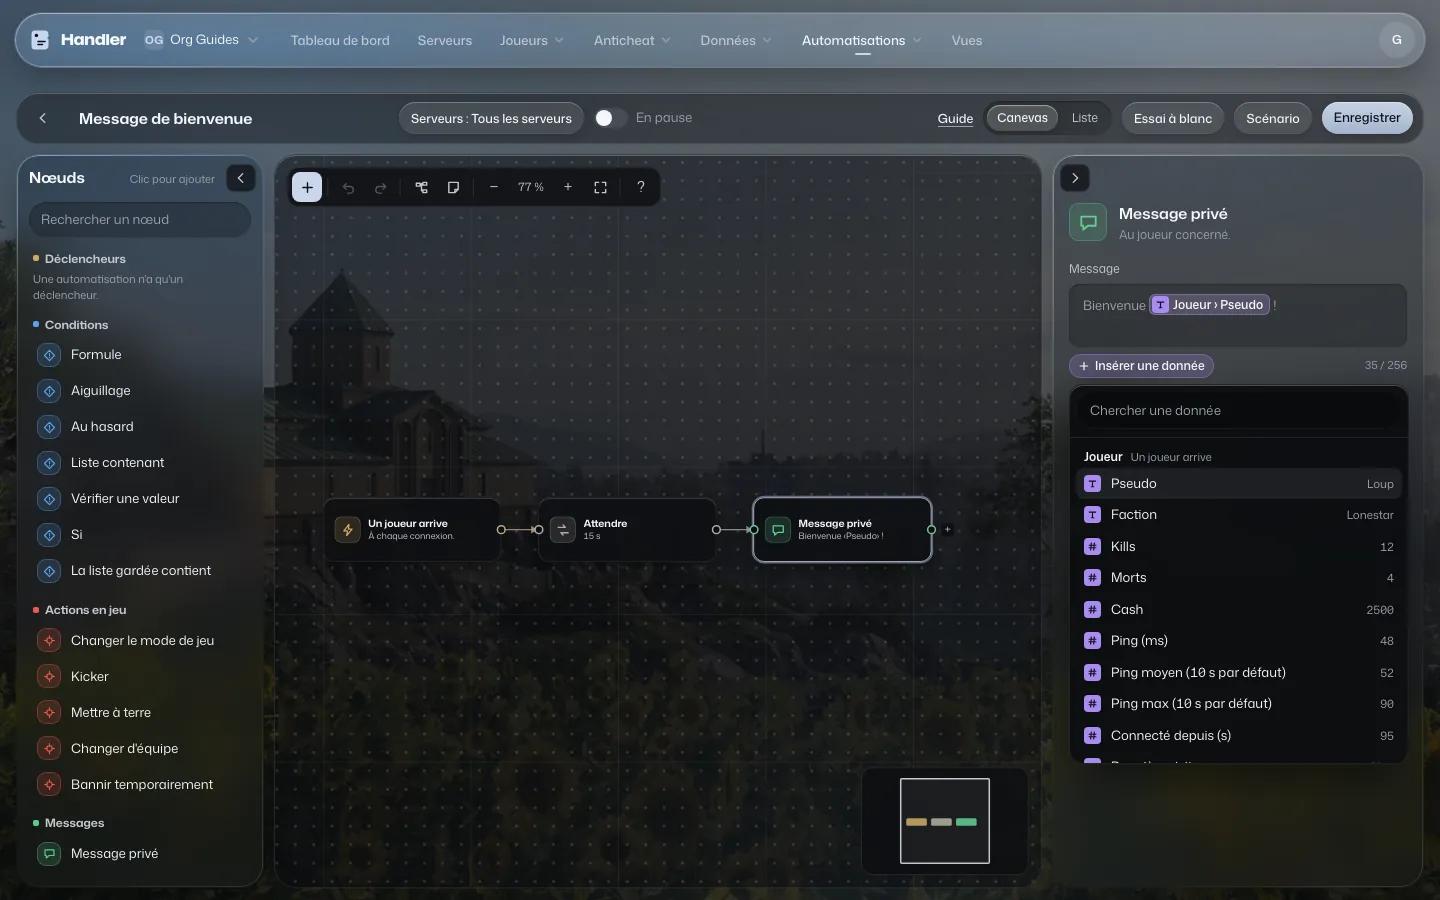Open the Guide link

[955, 119]
